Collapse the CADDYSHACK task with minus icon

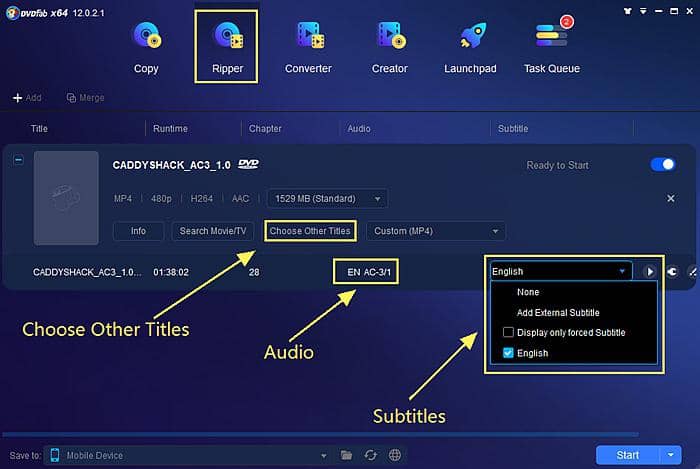(x=18, y=159)
